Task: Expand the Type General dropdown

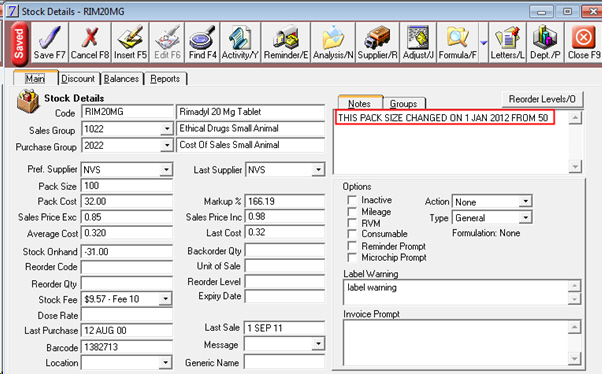Action: 526,218
